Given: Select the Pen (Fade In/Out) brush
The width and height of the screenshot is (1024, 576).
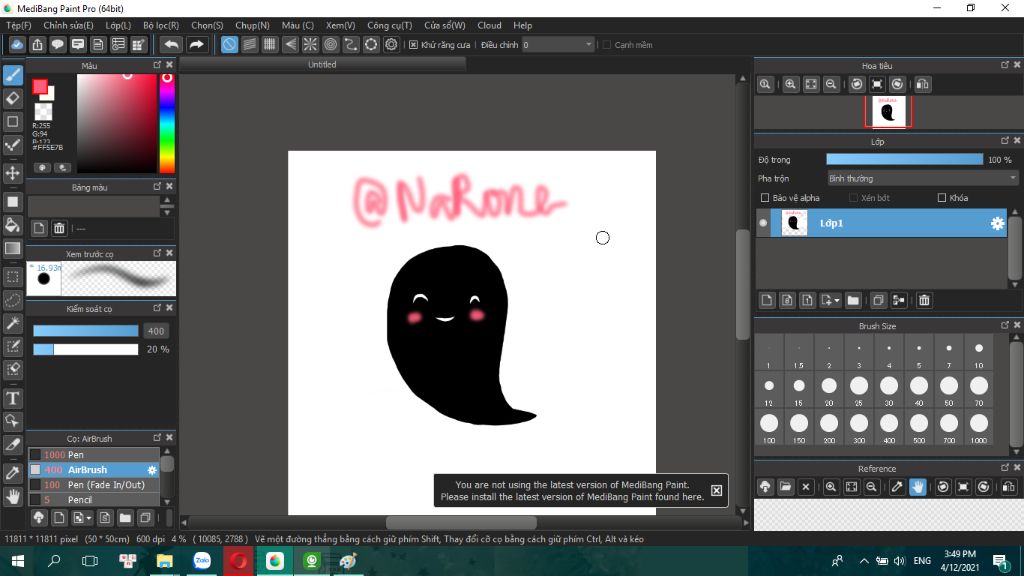Looking at the screenshot, I should pos(93,485).
